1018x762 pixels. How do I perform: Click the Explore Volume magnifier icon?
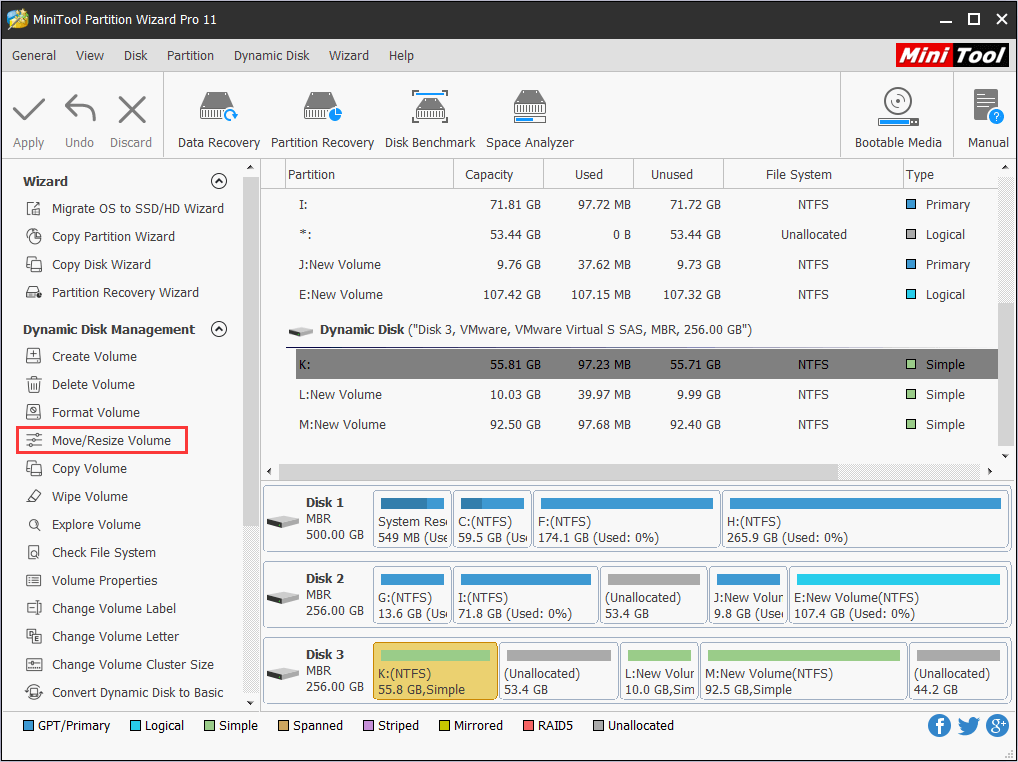pyautogui.click(x=33, y=524)
